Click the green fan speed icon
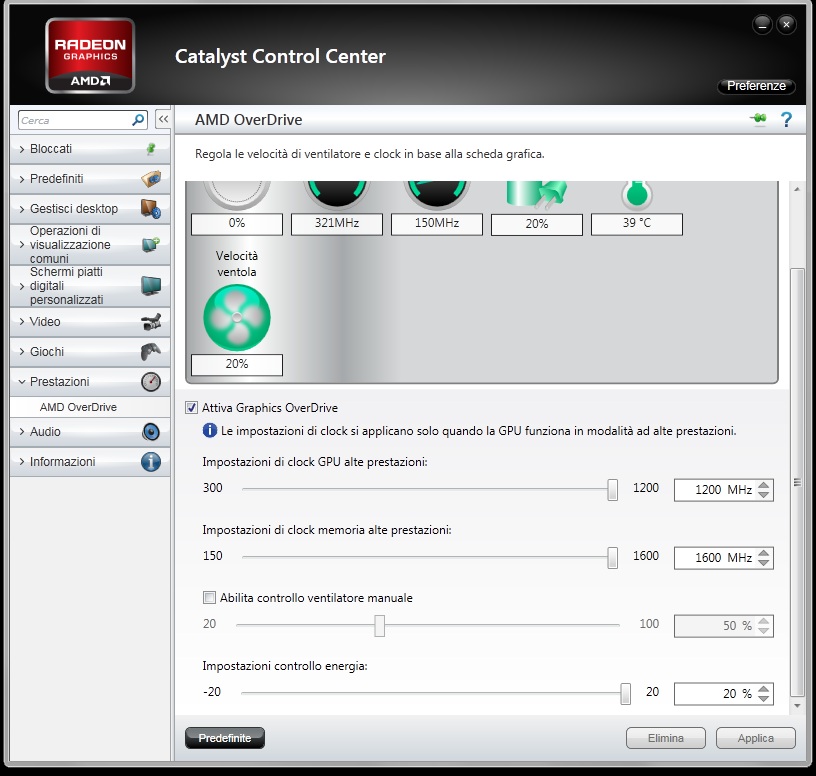Image resolution: width=816 pixels, height=776 pixels. tap(237, 317)
